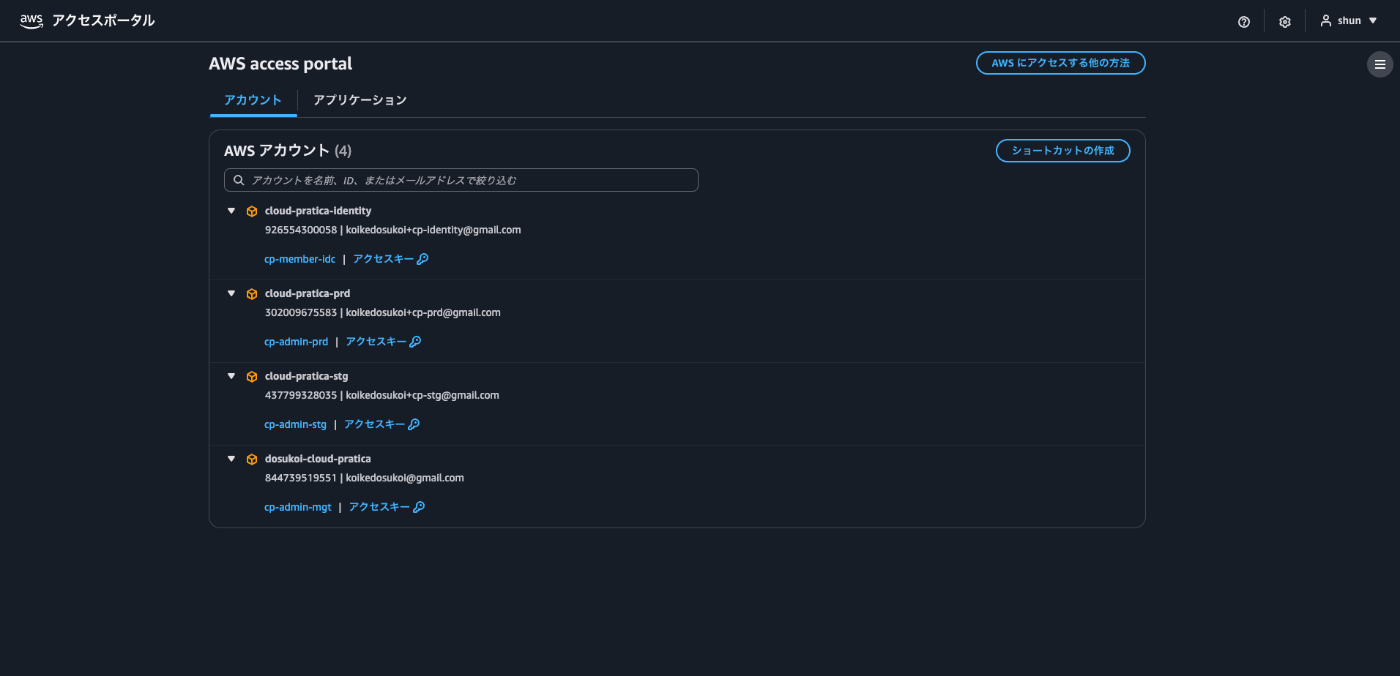1400x676 pixels.
Task: Open アクセスキー next to cp-admin-stg
Action: 382,424
